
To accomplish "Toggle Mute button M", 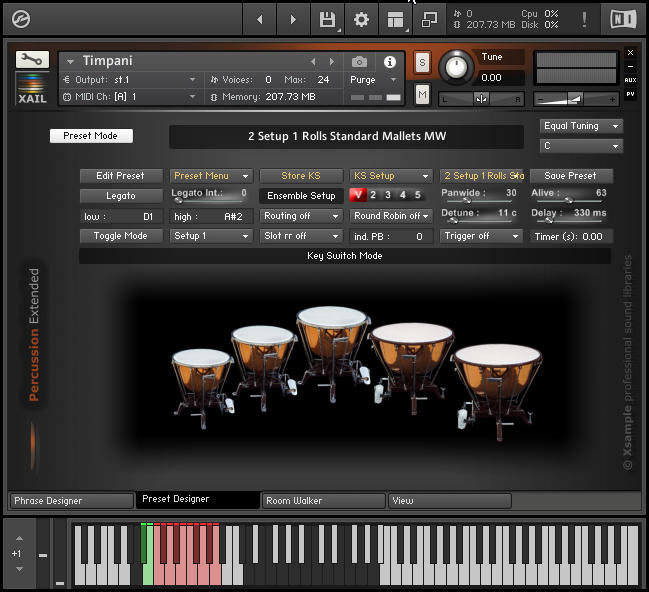I will [422, 95].
